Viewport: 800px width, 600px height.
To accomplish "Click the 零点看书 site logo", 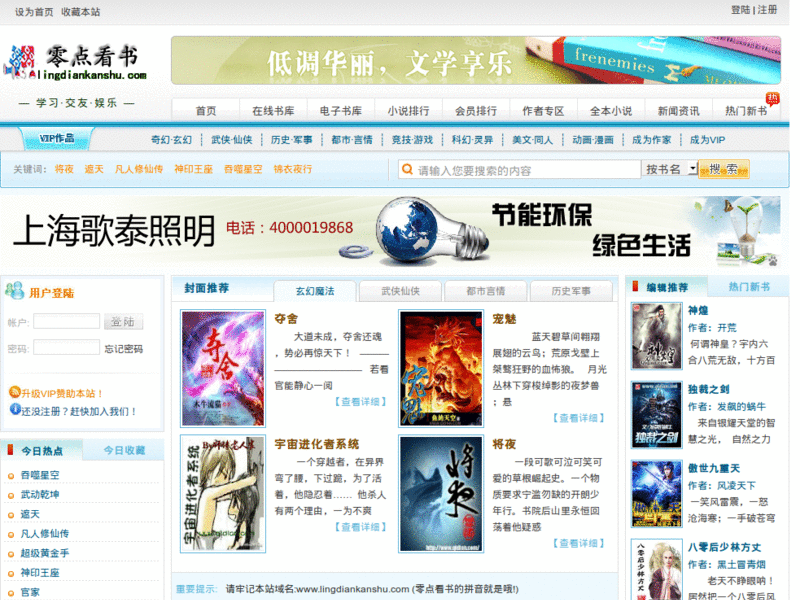I will pos(77,64).
